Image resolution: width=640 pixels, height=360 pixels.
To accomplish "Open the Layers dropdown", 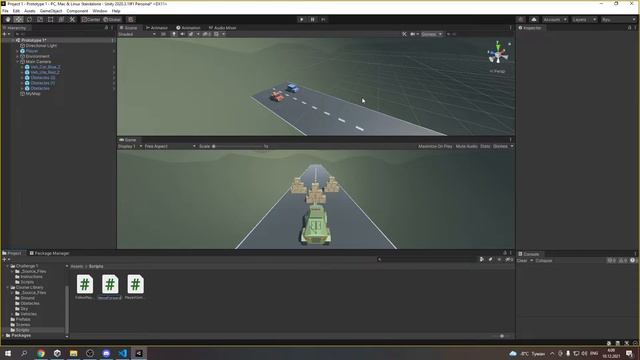I will 584,20.
